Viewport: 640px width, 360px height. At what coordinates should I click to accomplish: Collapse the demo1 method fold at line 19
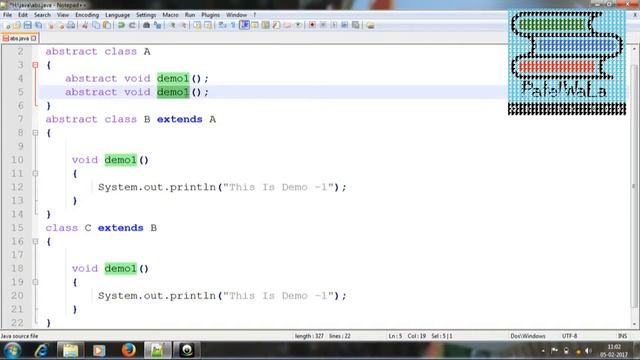tap(36, 282)
